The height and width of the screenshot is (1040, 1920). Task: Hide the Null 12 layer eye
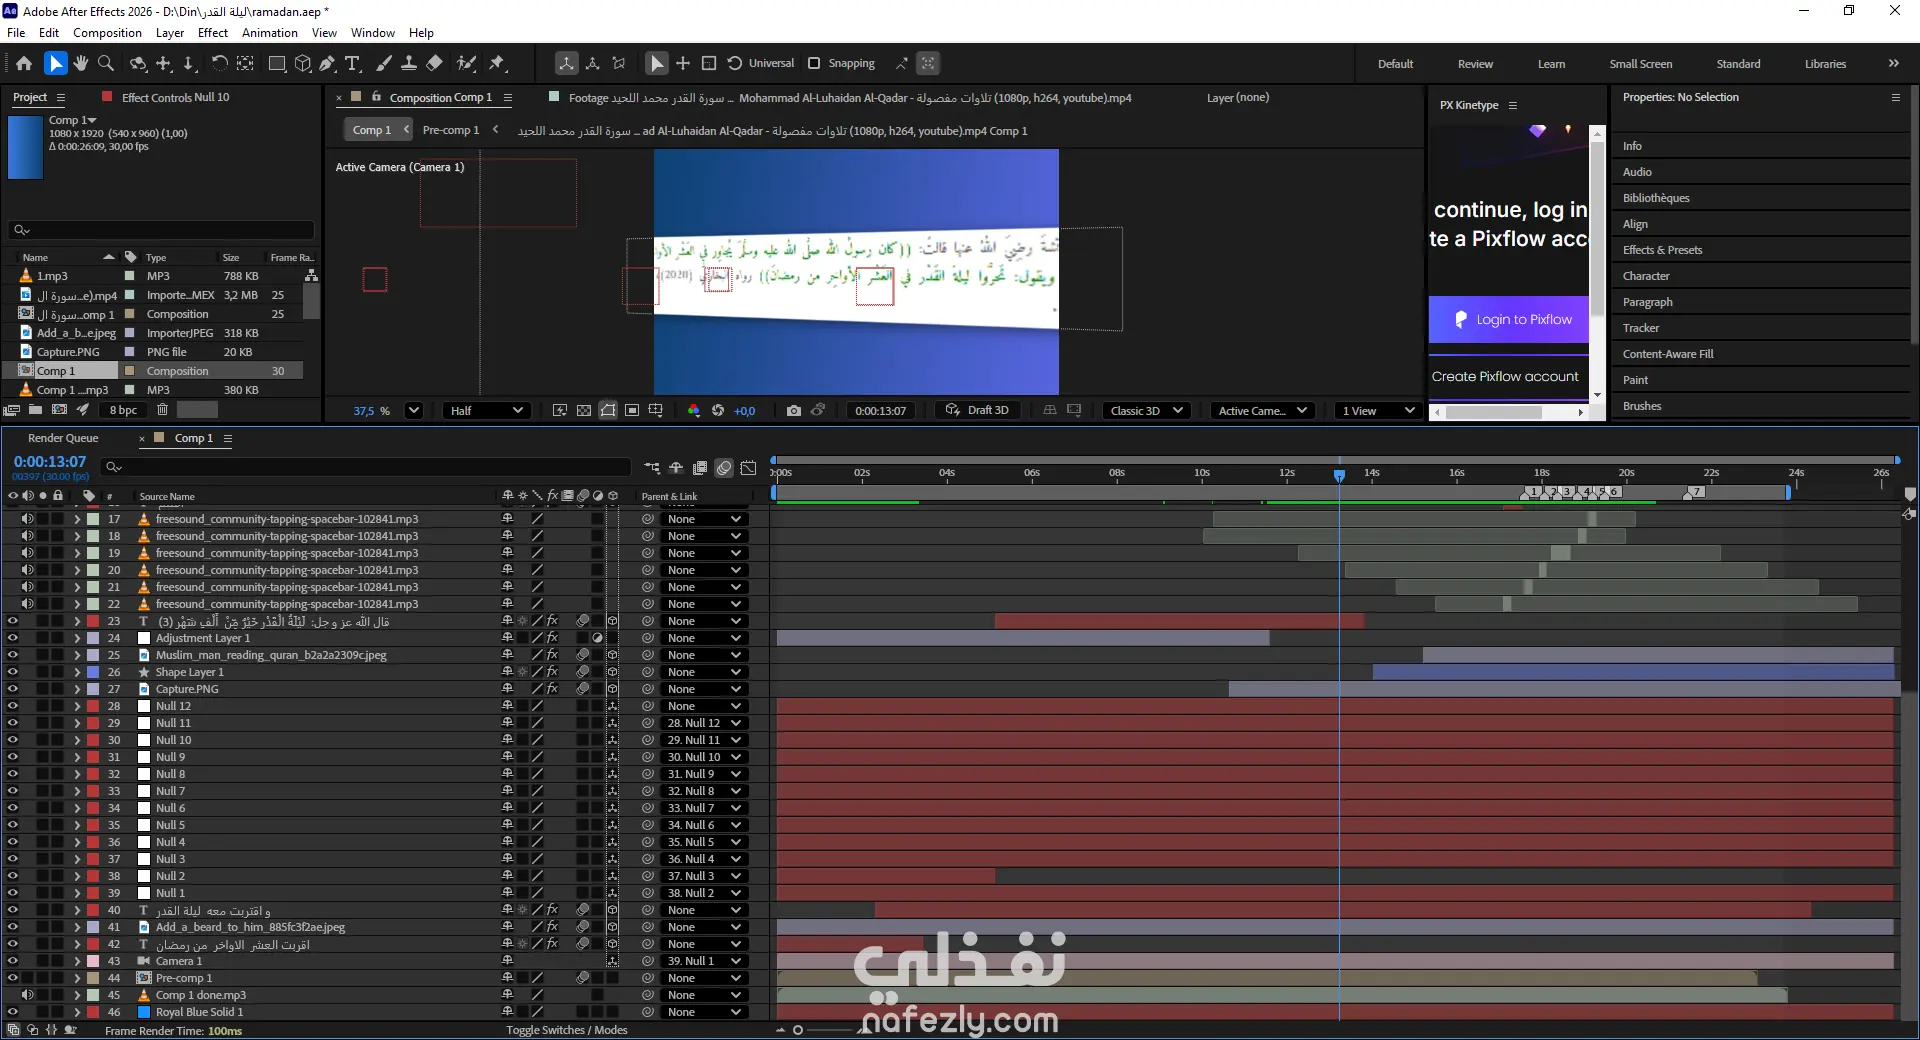point(13,706)
